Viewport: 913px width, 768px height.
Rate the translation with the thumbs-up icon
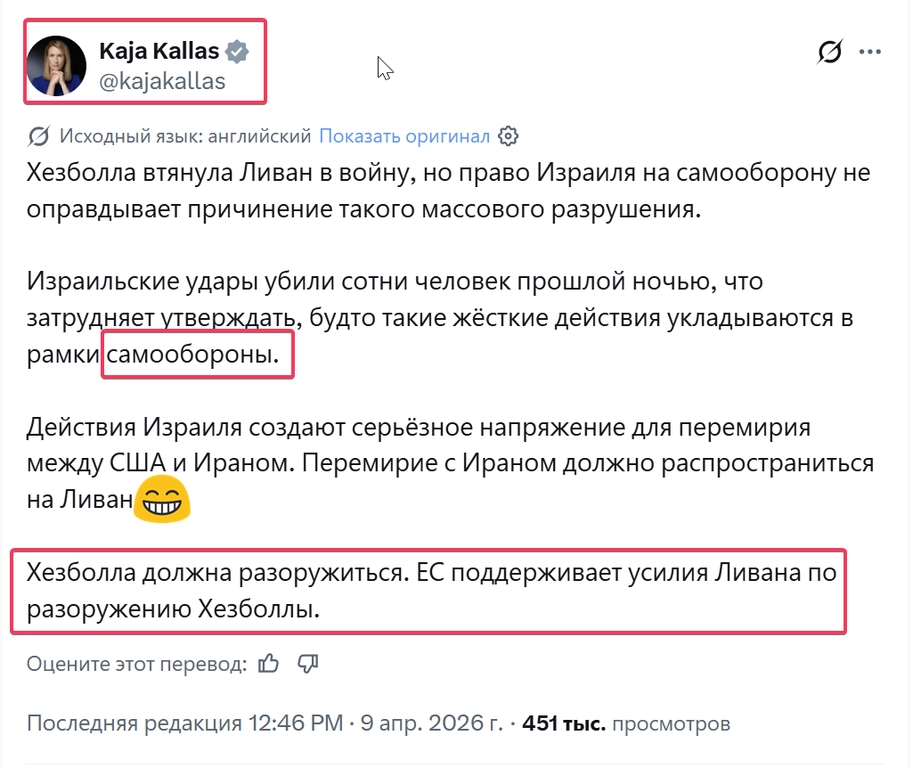[x=268, y=663]
